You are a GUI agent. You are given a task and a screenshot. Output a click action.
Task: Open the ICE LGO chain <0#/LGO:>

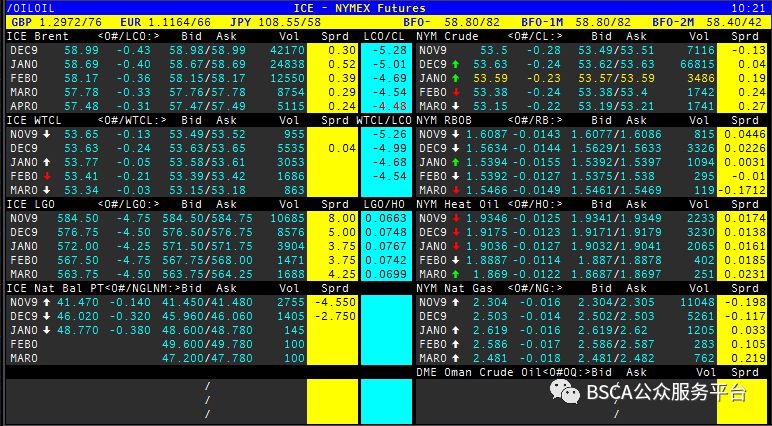tap(129, 204)
